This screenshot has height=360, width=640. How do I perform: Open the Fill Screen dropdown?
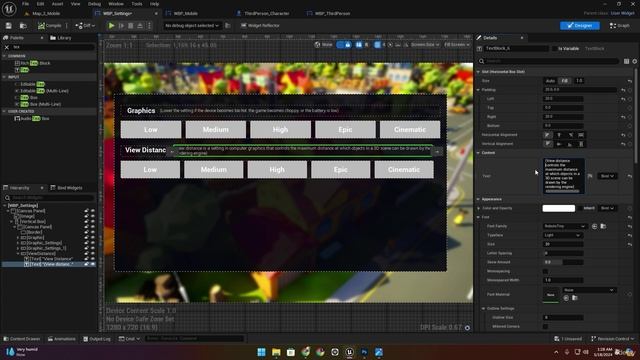click(456, 44)
